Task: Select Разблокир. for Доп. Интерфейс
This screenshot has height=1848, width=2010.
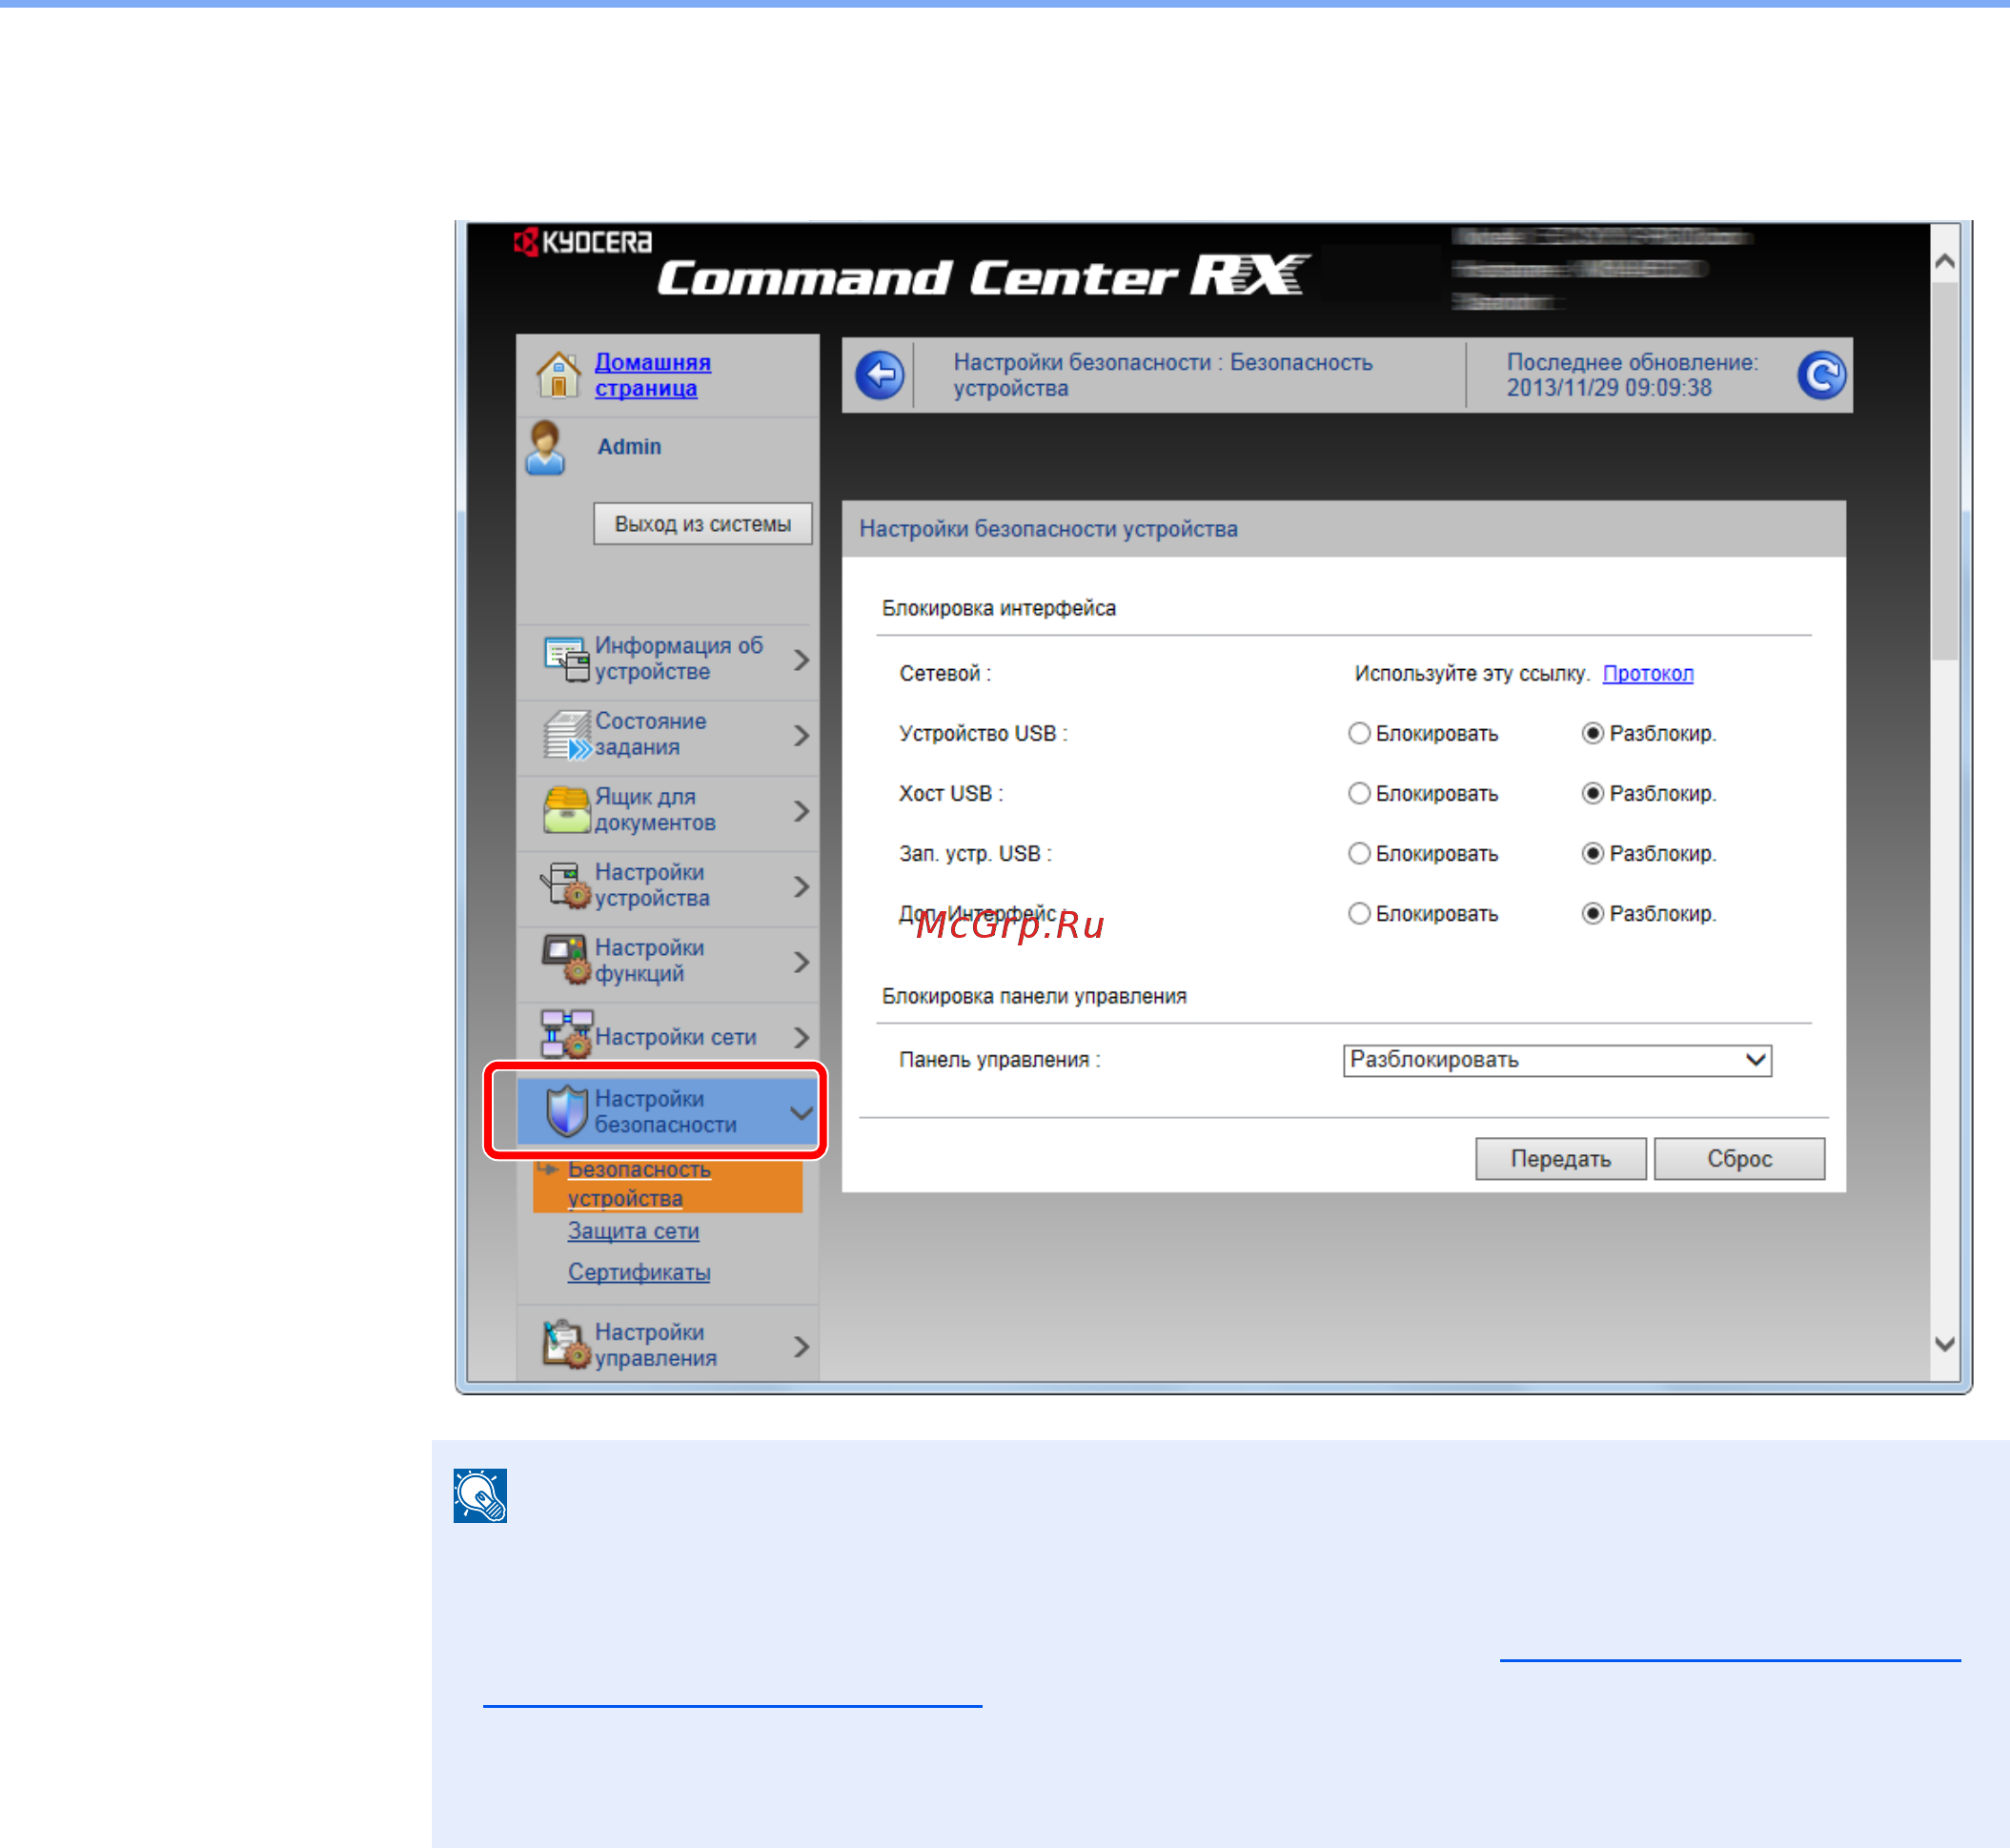Action: (1592, 914)
